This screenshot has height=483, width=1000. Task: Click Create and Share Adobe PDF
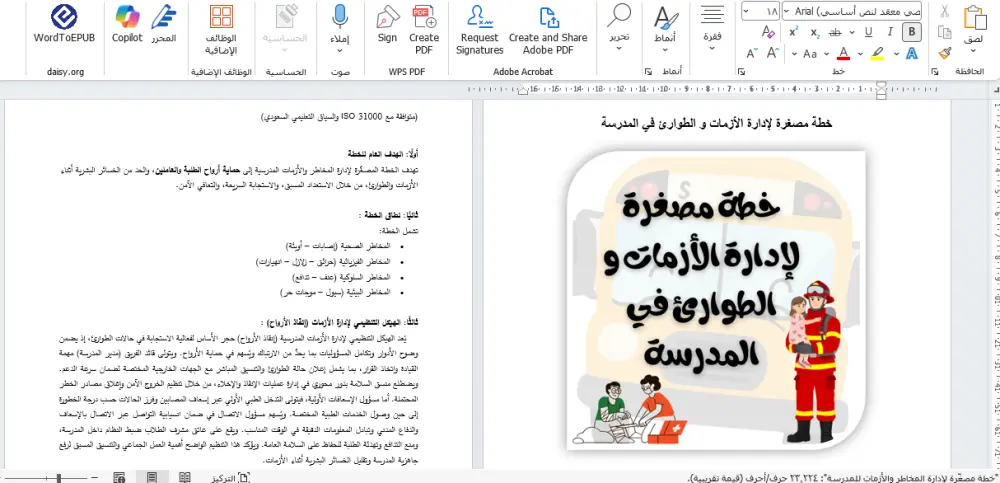pos(548,30)
